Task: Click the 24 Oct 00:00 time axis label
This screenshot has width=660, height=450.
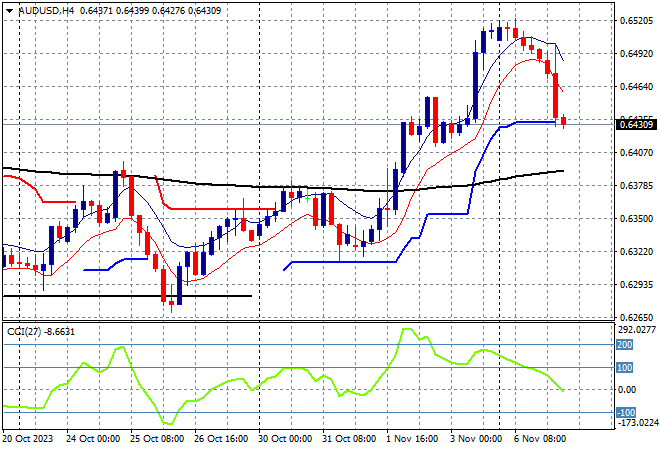Action: [93, 439]
